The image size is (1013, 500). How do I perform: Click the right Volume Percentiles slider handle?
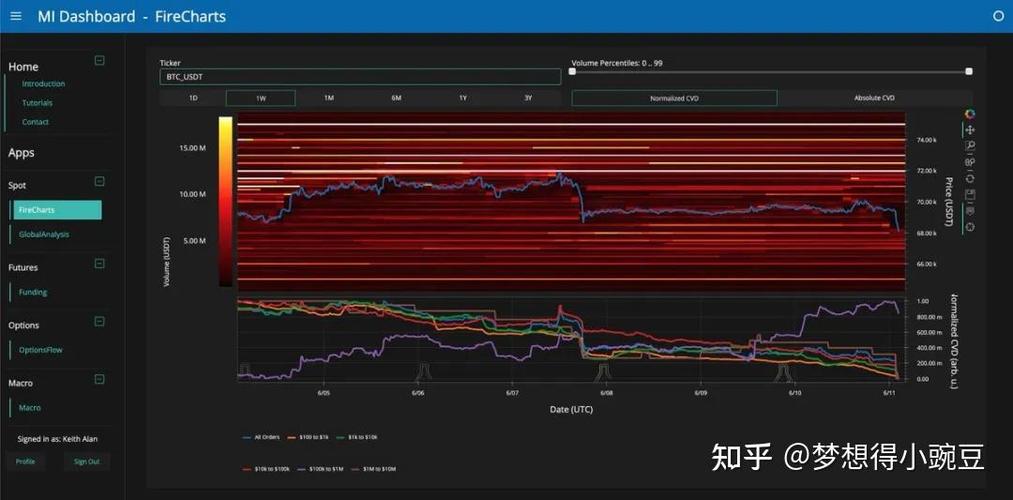pyautogui.click(x=968, y=72)
